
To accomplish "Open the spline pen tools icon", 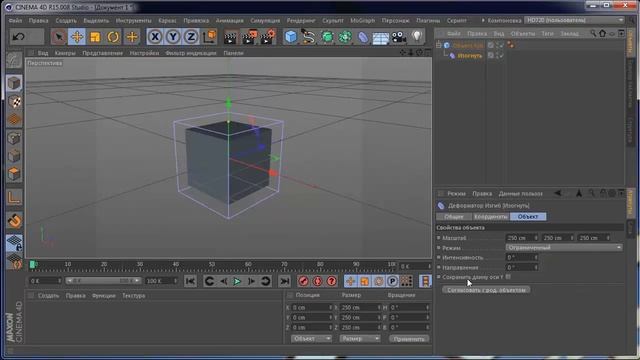I will 309,37.
